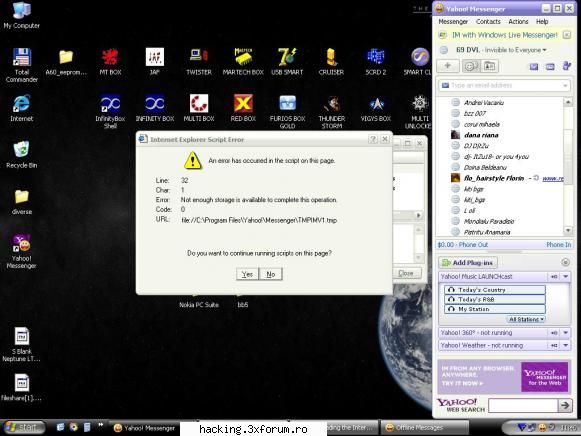Open S Blank Neptune LT file icon
581x436 pixels.
pyautogui.click(x=21, y=345)
